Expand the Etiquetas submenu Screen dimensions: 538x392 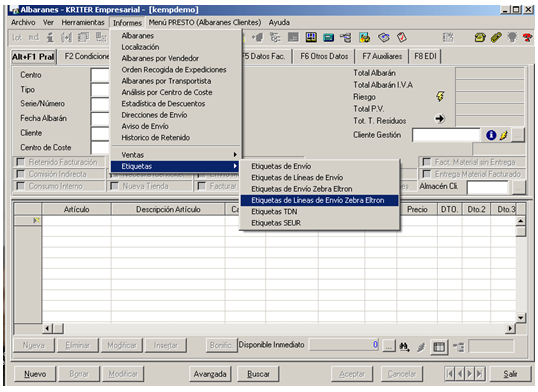(176, 166)
